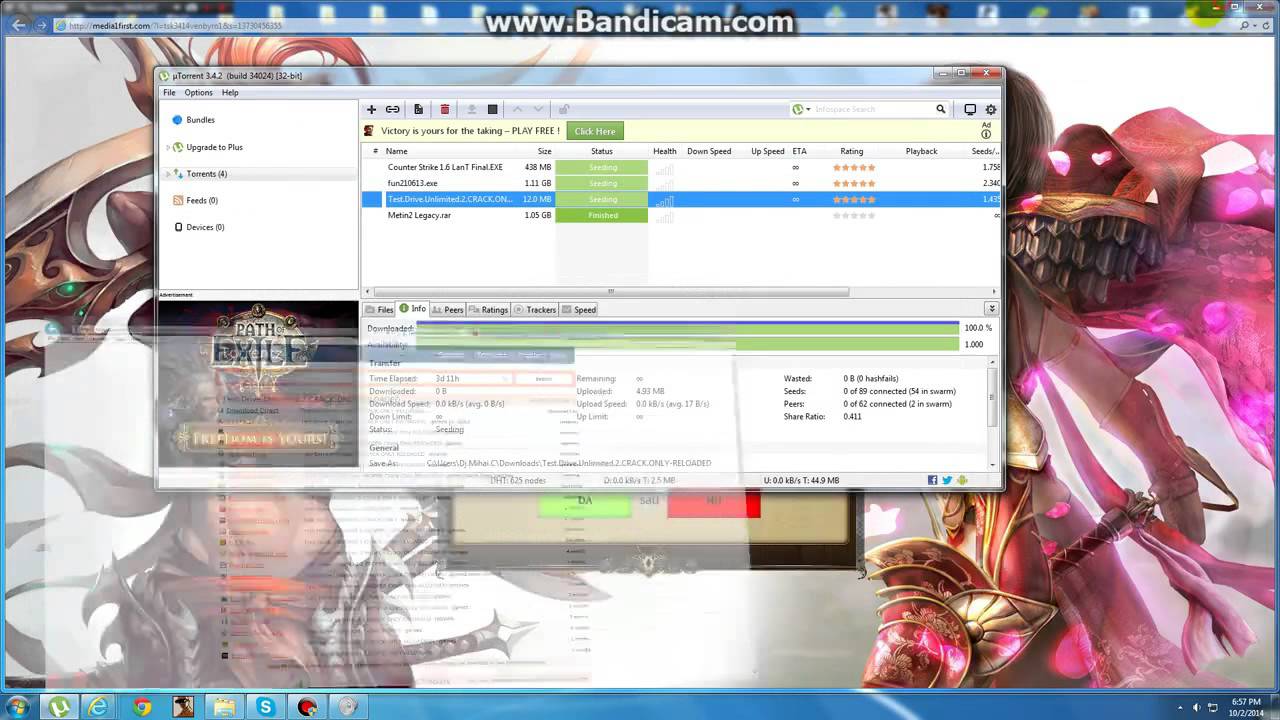1280x720 pixels.
Task: Sort by the Rating column header
Action: (x=852, y=151)
